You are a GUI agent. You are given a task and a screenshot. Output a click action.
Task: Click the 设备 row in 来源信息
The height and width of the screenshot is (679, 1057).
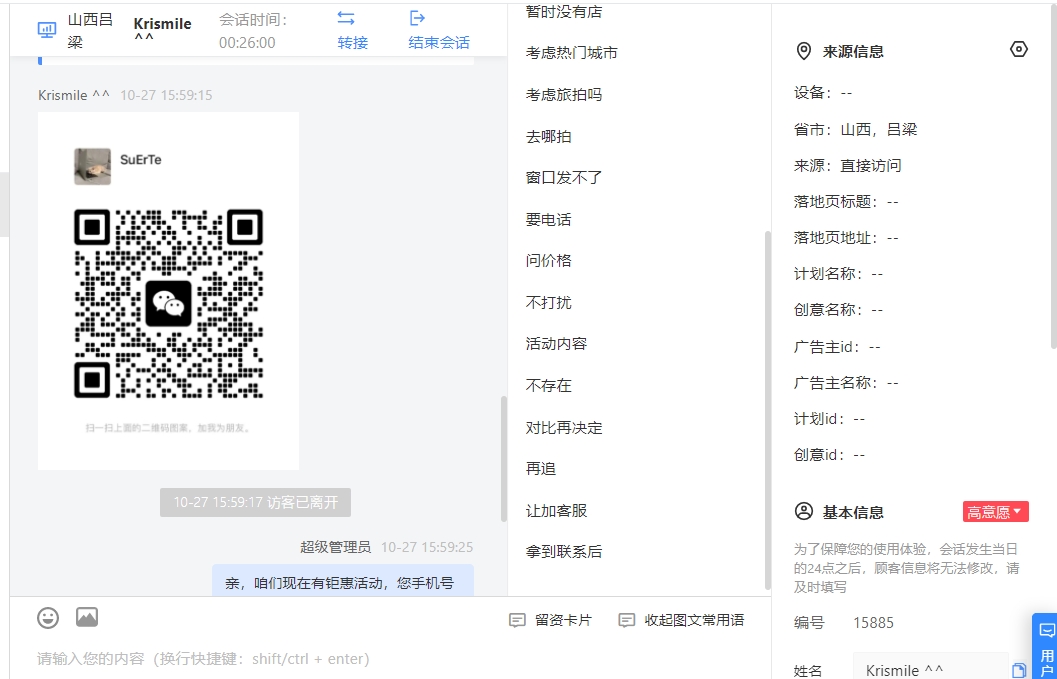pyautogui.click(x=823, y=93)
